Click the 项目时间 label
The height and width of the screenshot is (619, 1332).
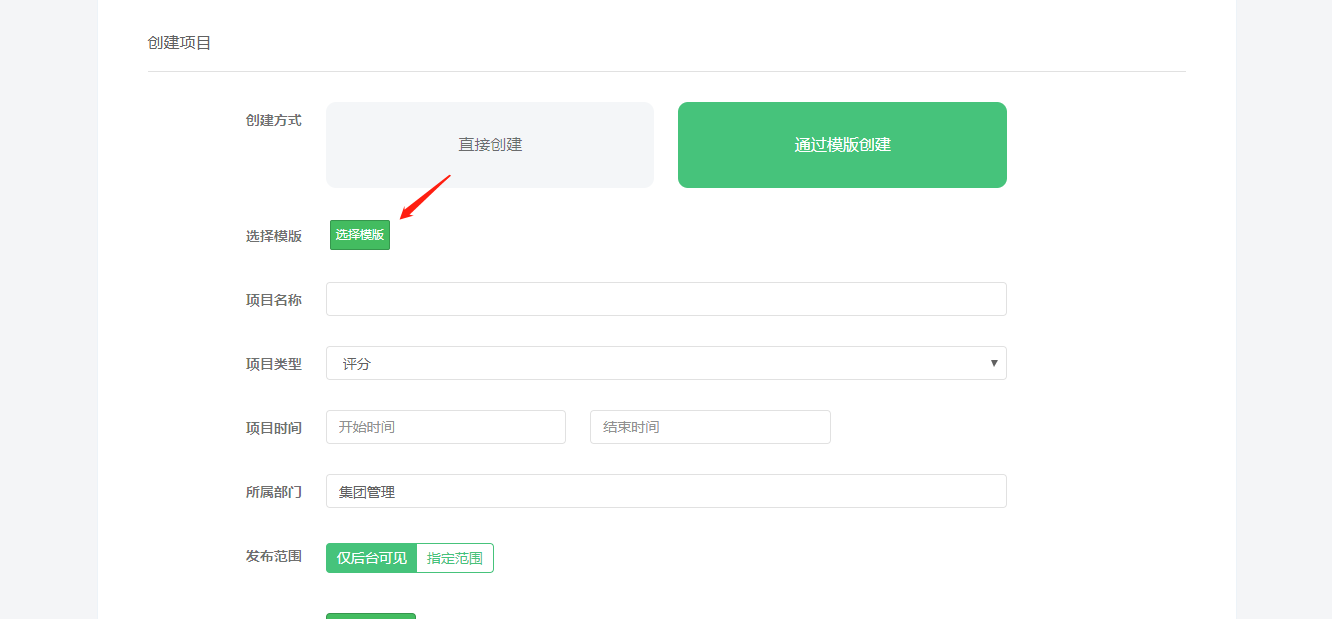(x=274, y=428)
